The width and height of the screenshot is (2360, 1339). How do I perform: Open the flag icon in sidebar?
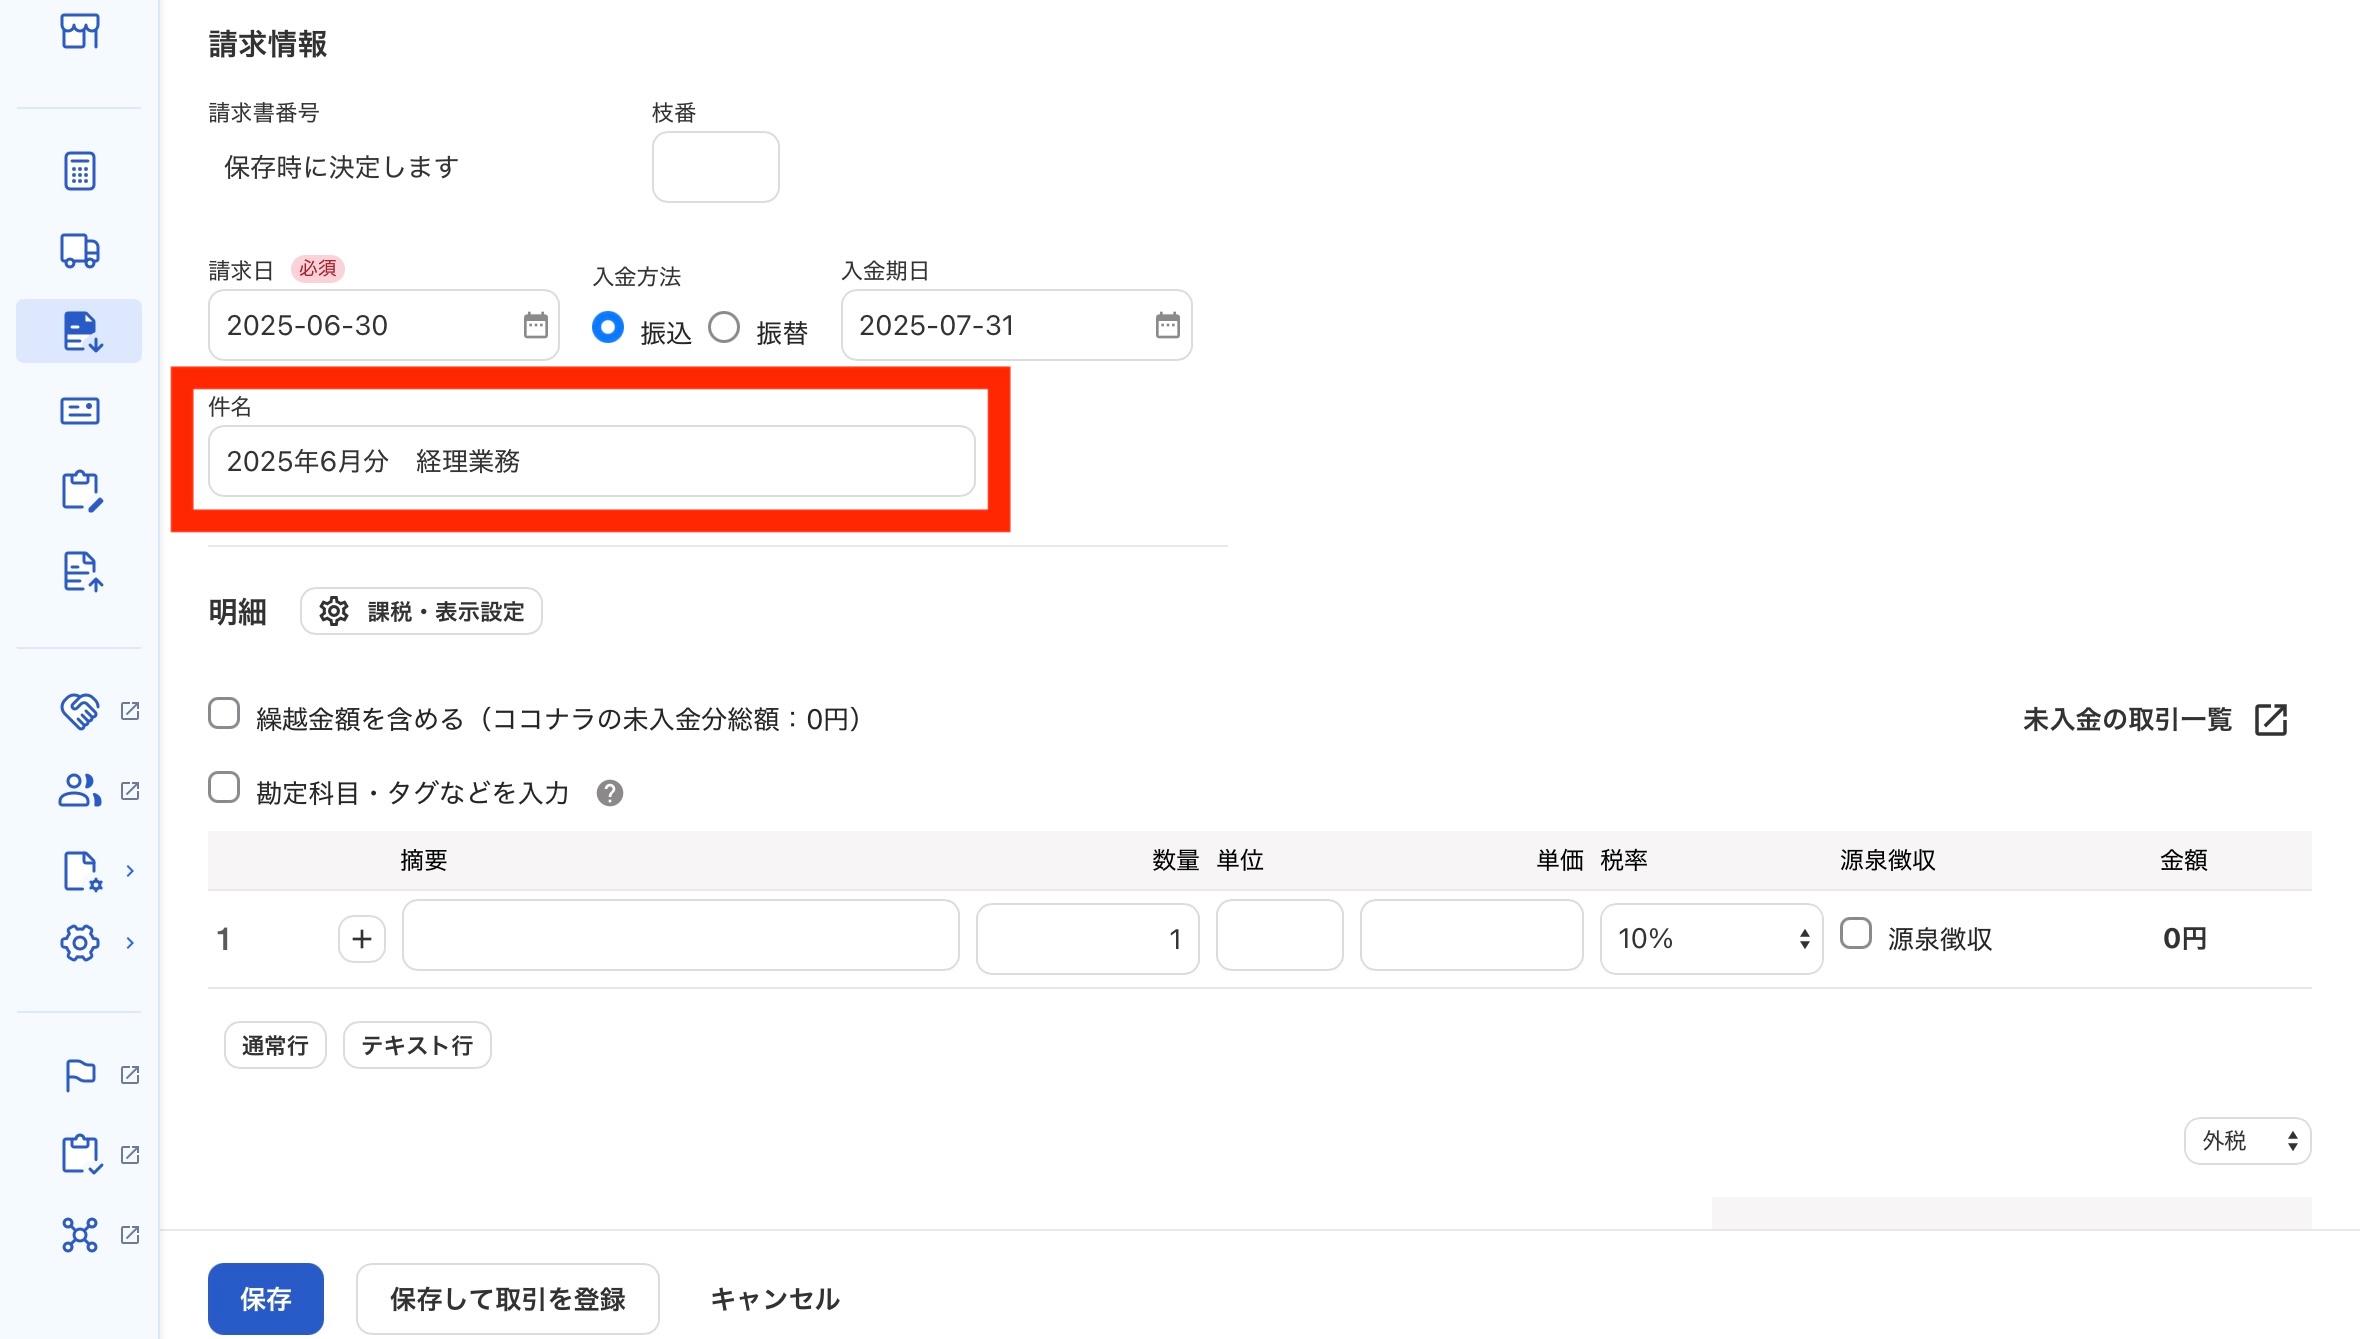point(79,1075)
